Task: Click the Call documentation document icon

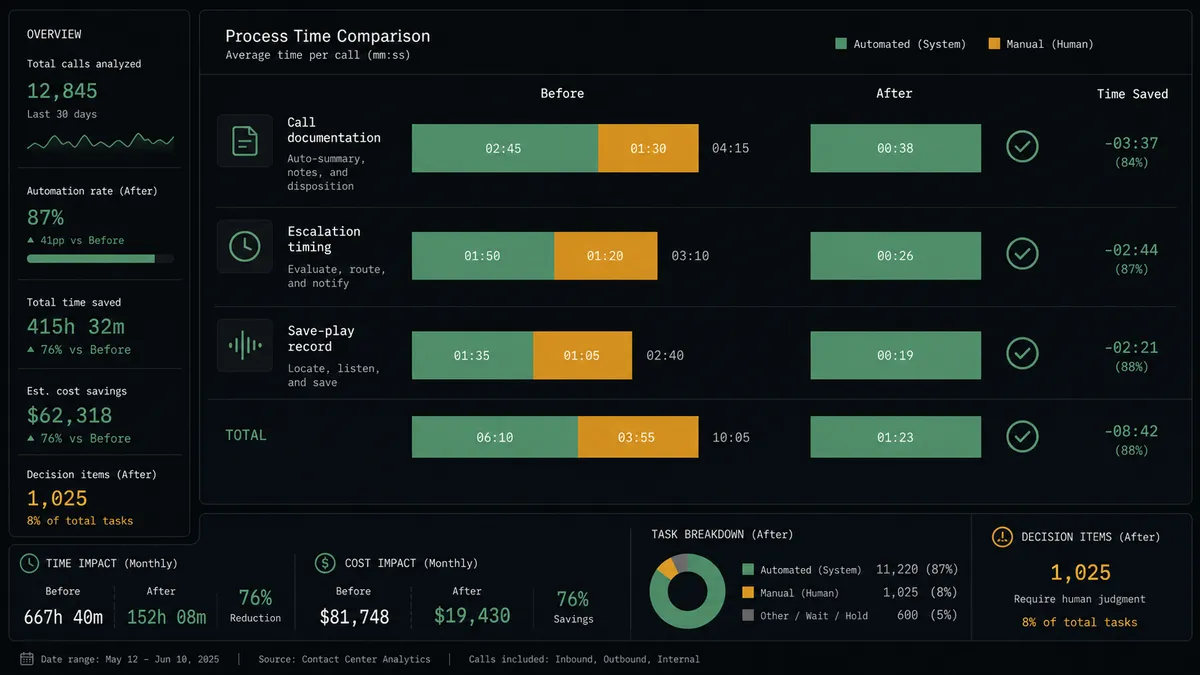Action: [x=244, y=141]
